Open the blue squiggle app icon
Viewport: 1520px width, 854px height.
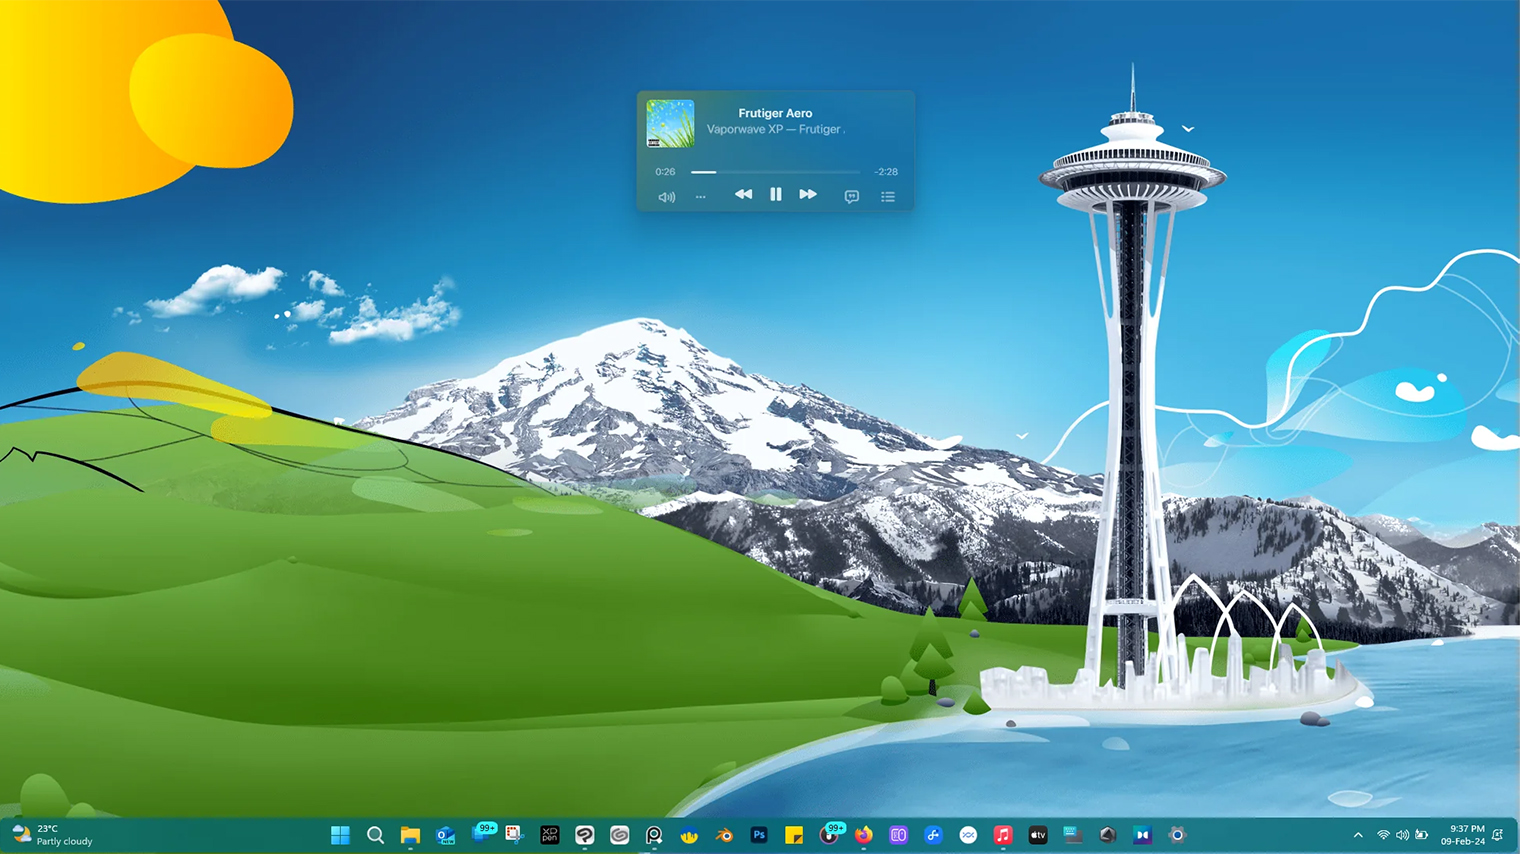tap(933, 835)
